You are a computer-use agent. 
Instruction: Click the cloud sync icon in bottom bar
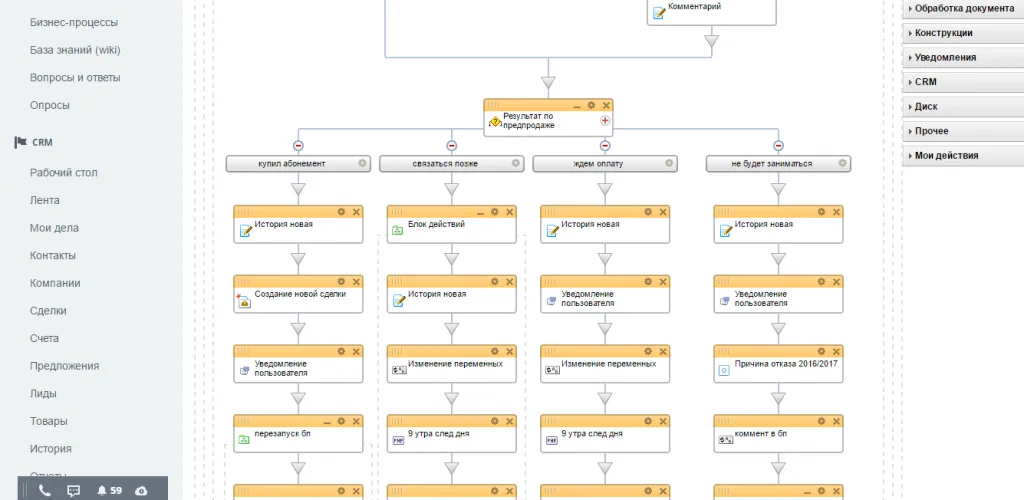pyautogui.click(x=141, y=490)
